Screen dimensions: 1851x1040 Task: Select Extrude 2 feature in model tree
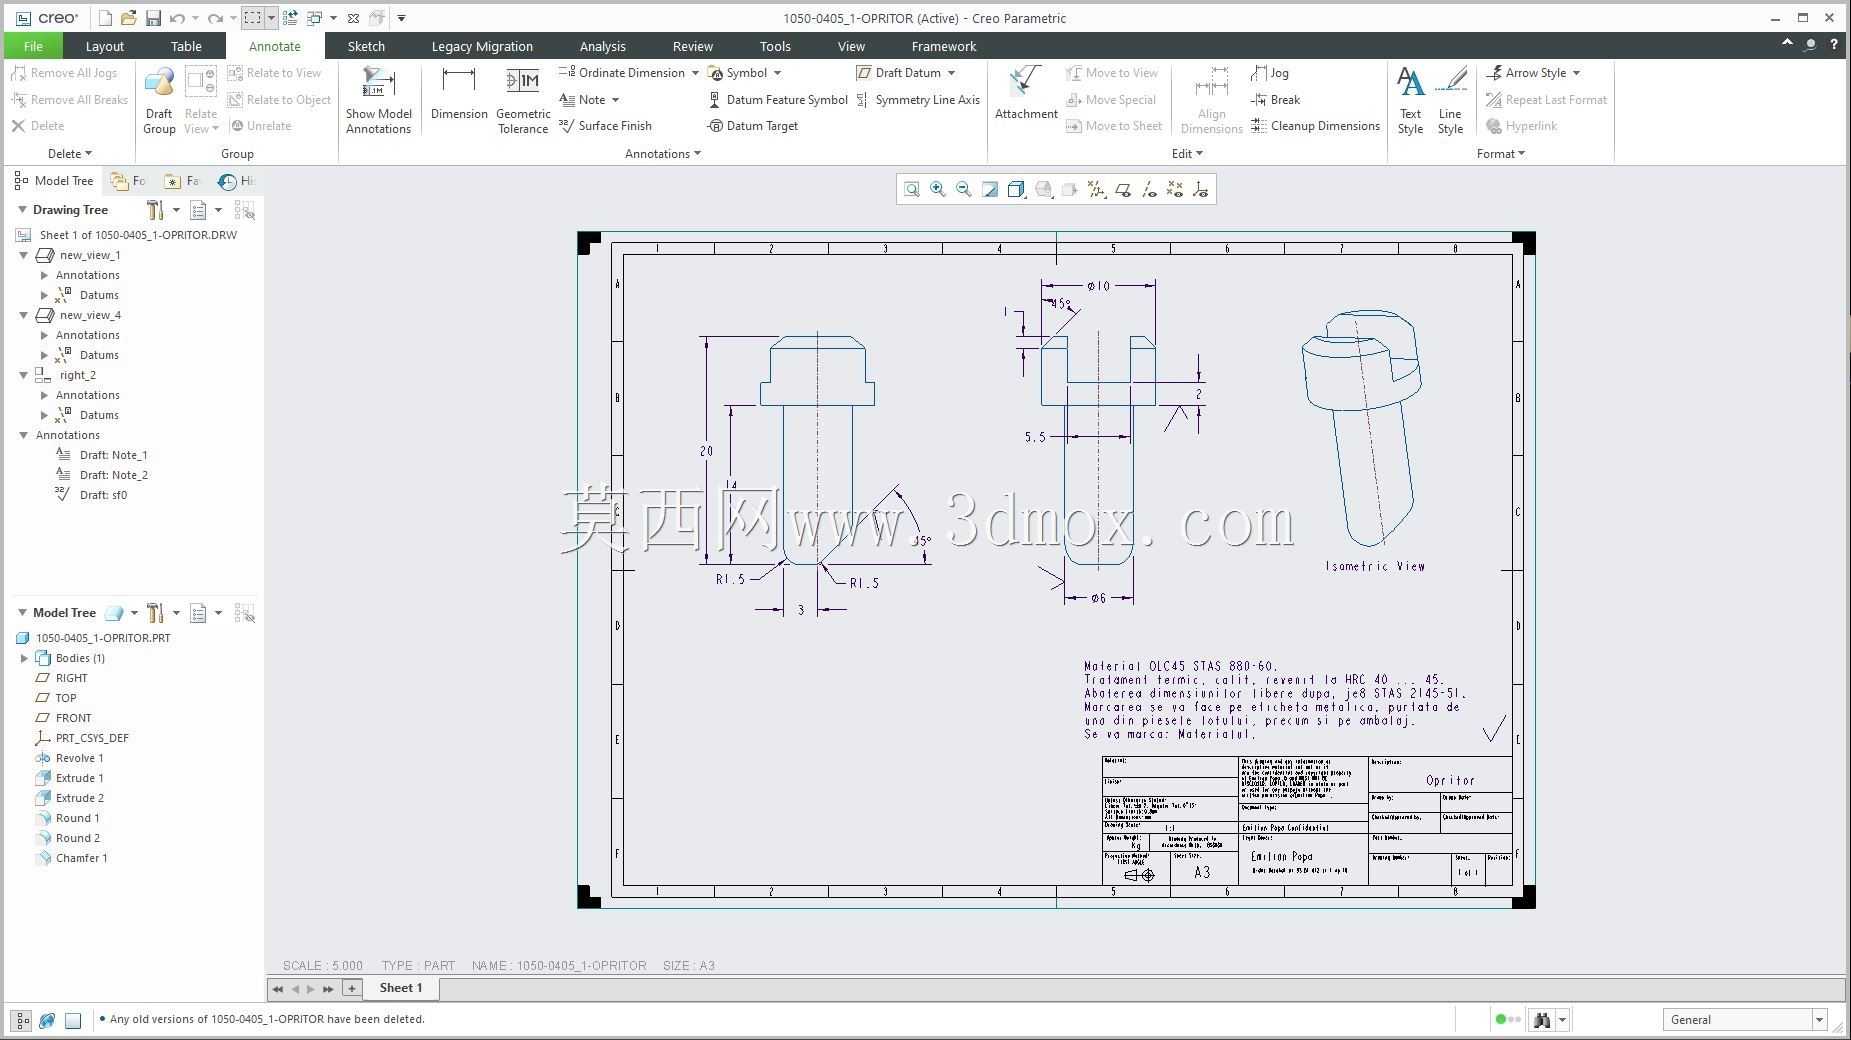click(79, 798)
